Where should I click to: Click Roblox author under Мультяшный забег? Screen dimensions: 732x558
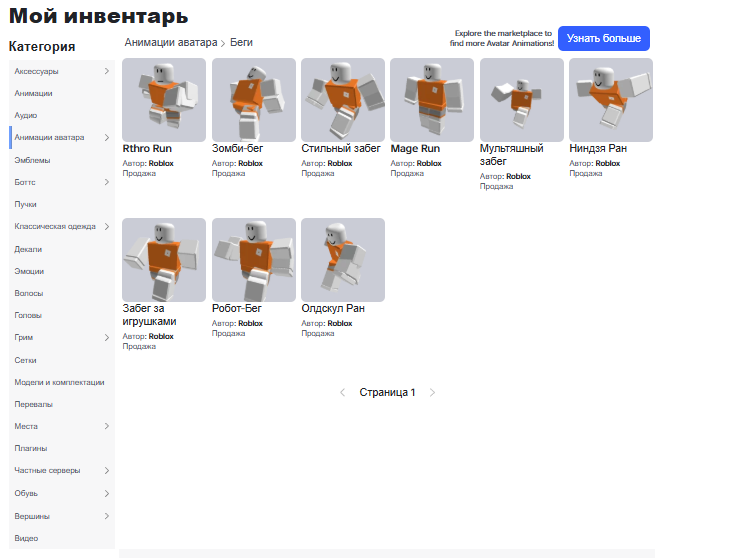[x=519, y=177]
